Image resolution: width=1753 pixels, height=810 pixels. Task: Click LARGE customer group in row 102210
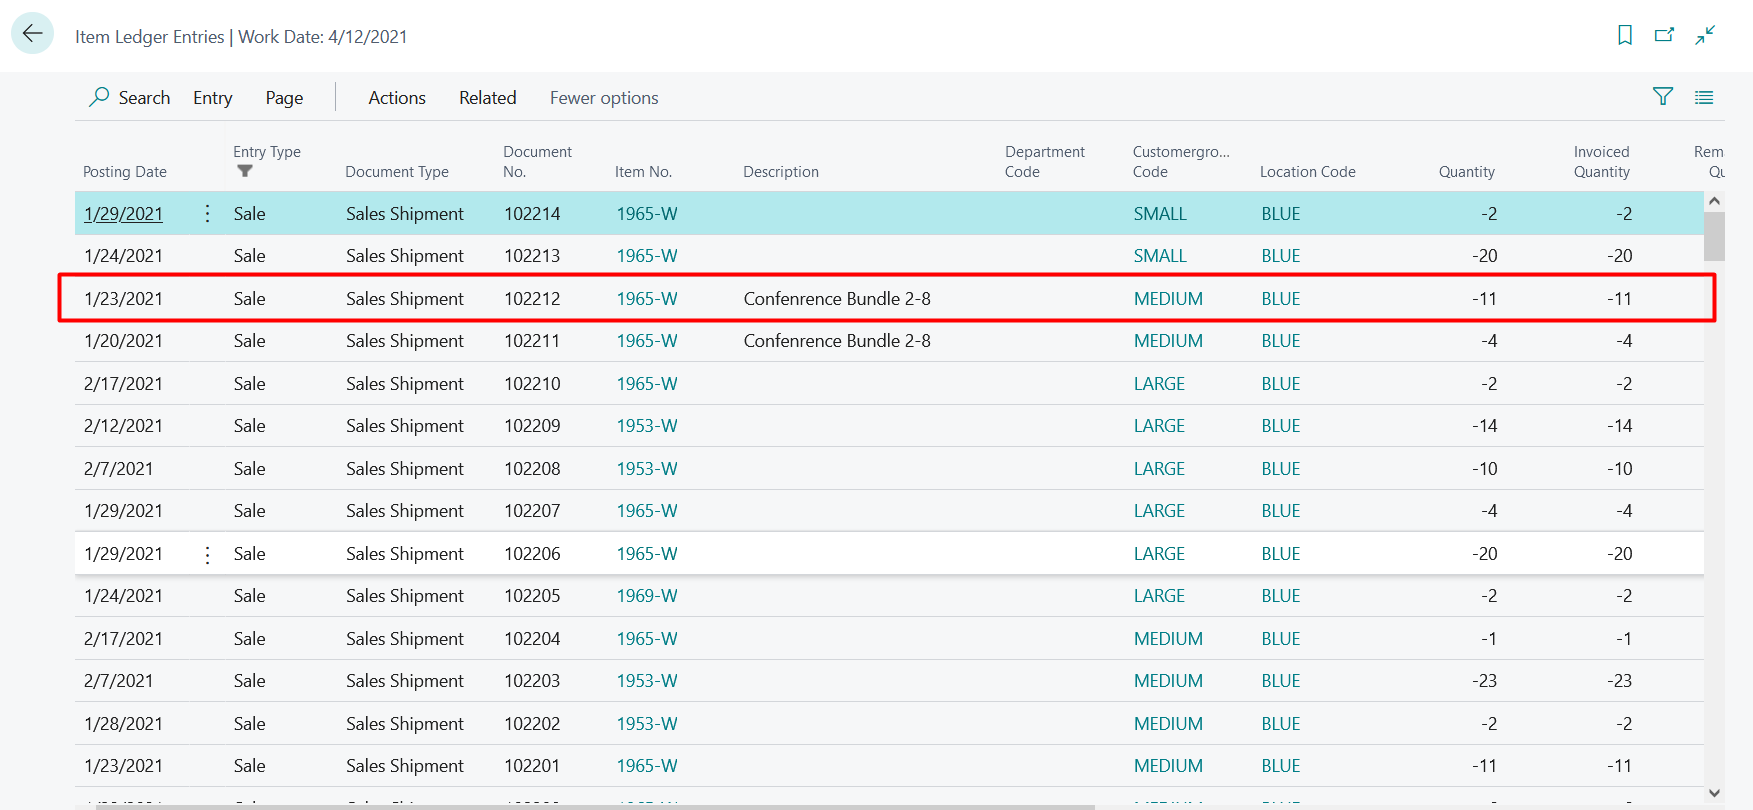pos(1159,384)
